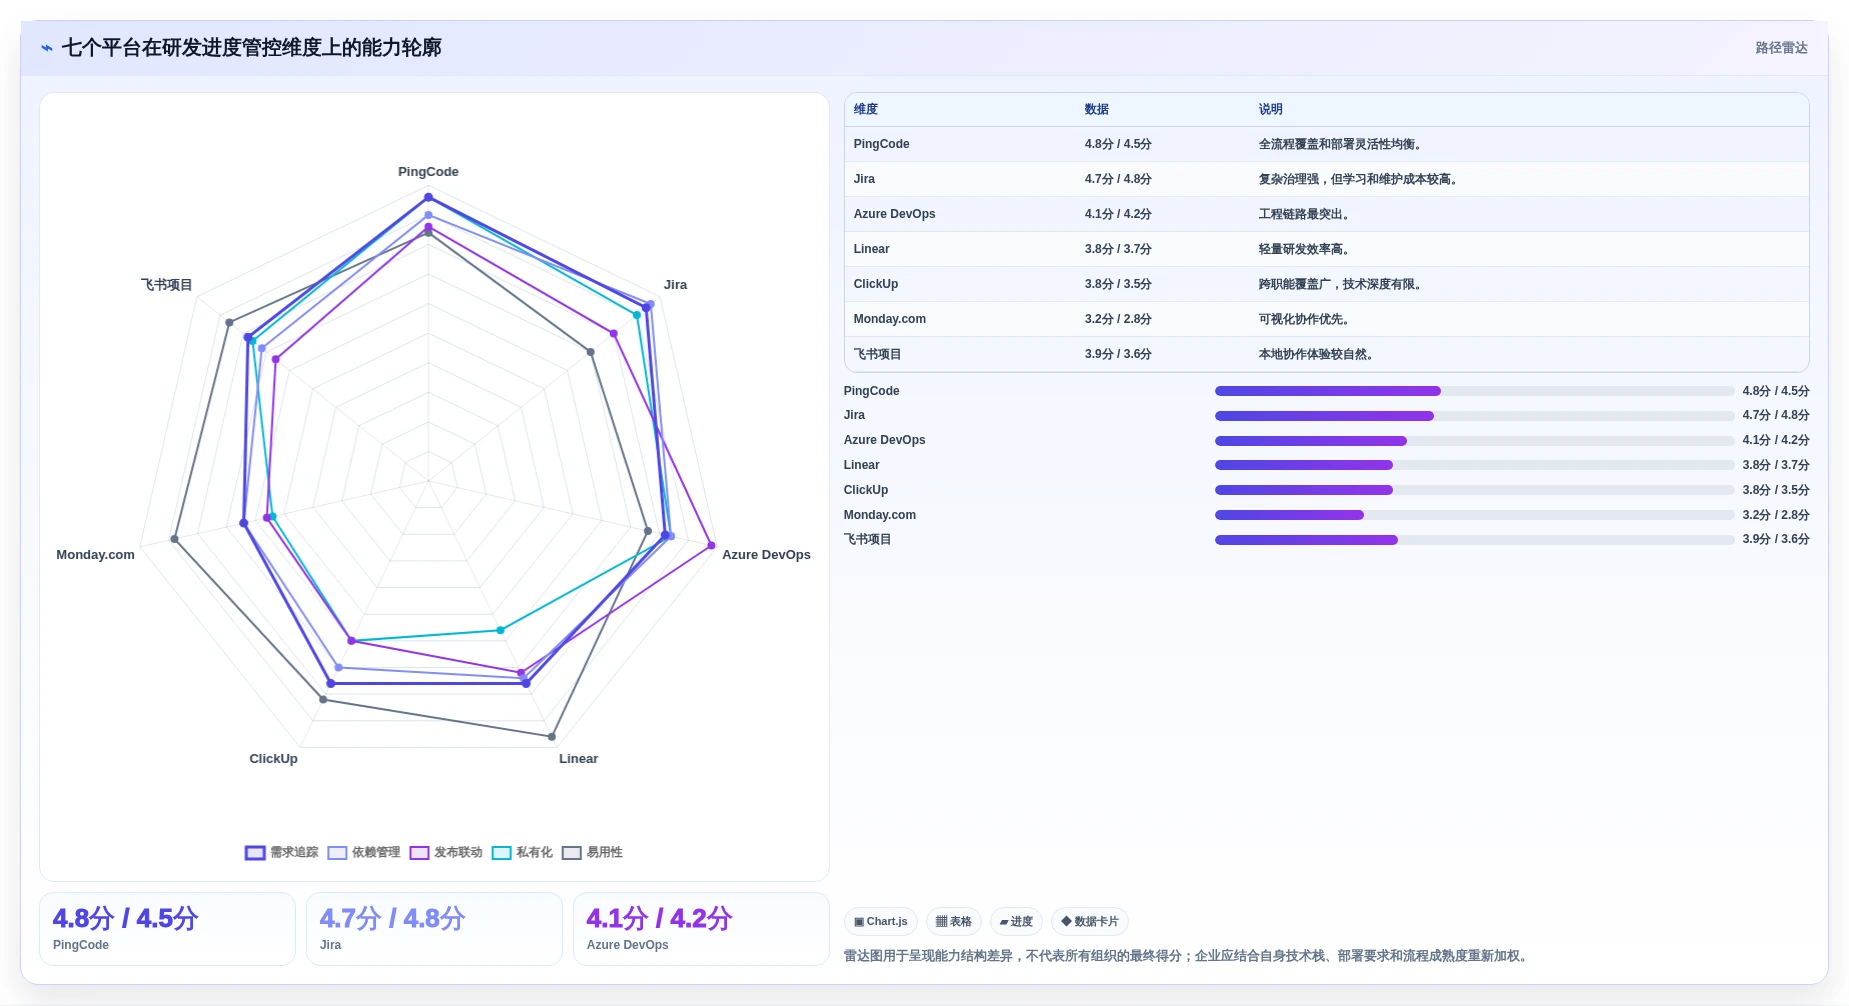1849x1006 pixels.
Task: Click the 易用性 data point on Monday.com axis
Action: (x=175, y=539)
